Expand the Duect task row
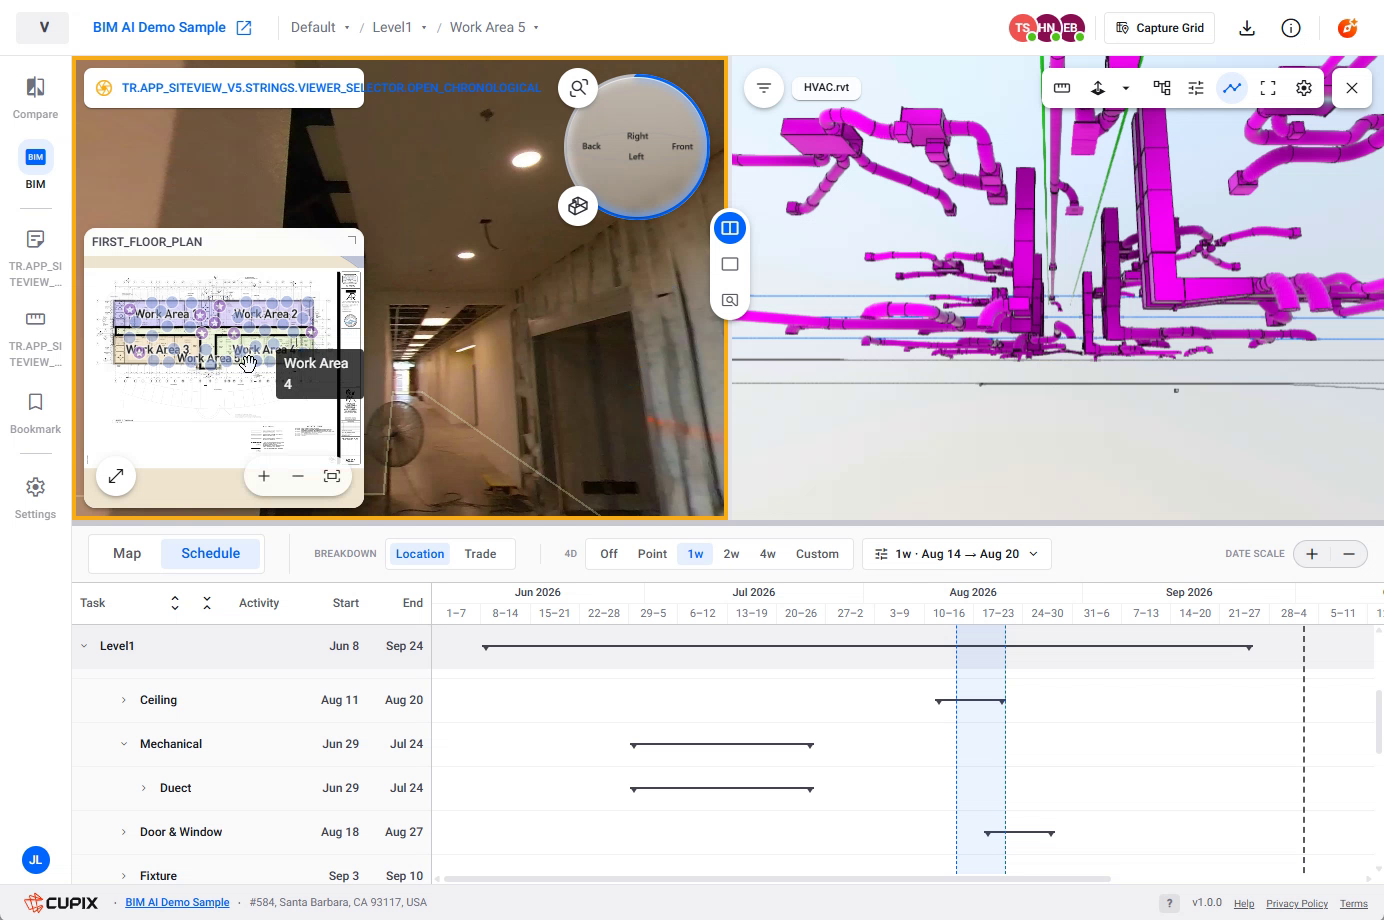The width and height of the screenshot is (1384, 920). 144,788
